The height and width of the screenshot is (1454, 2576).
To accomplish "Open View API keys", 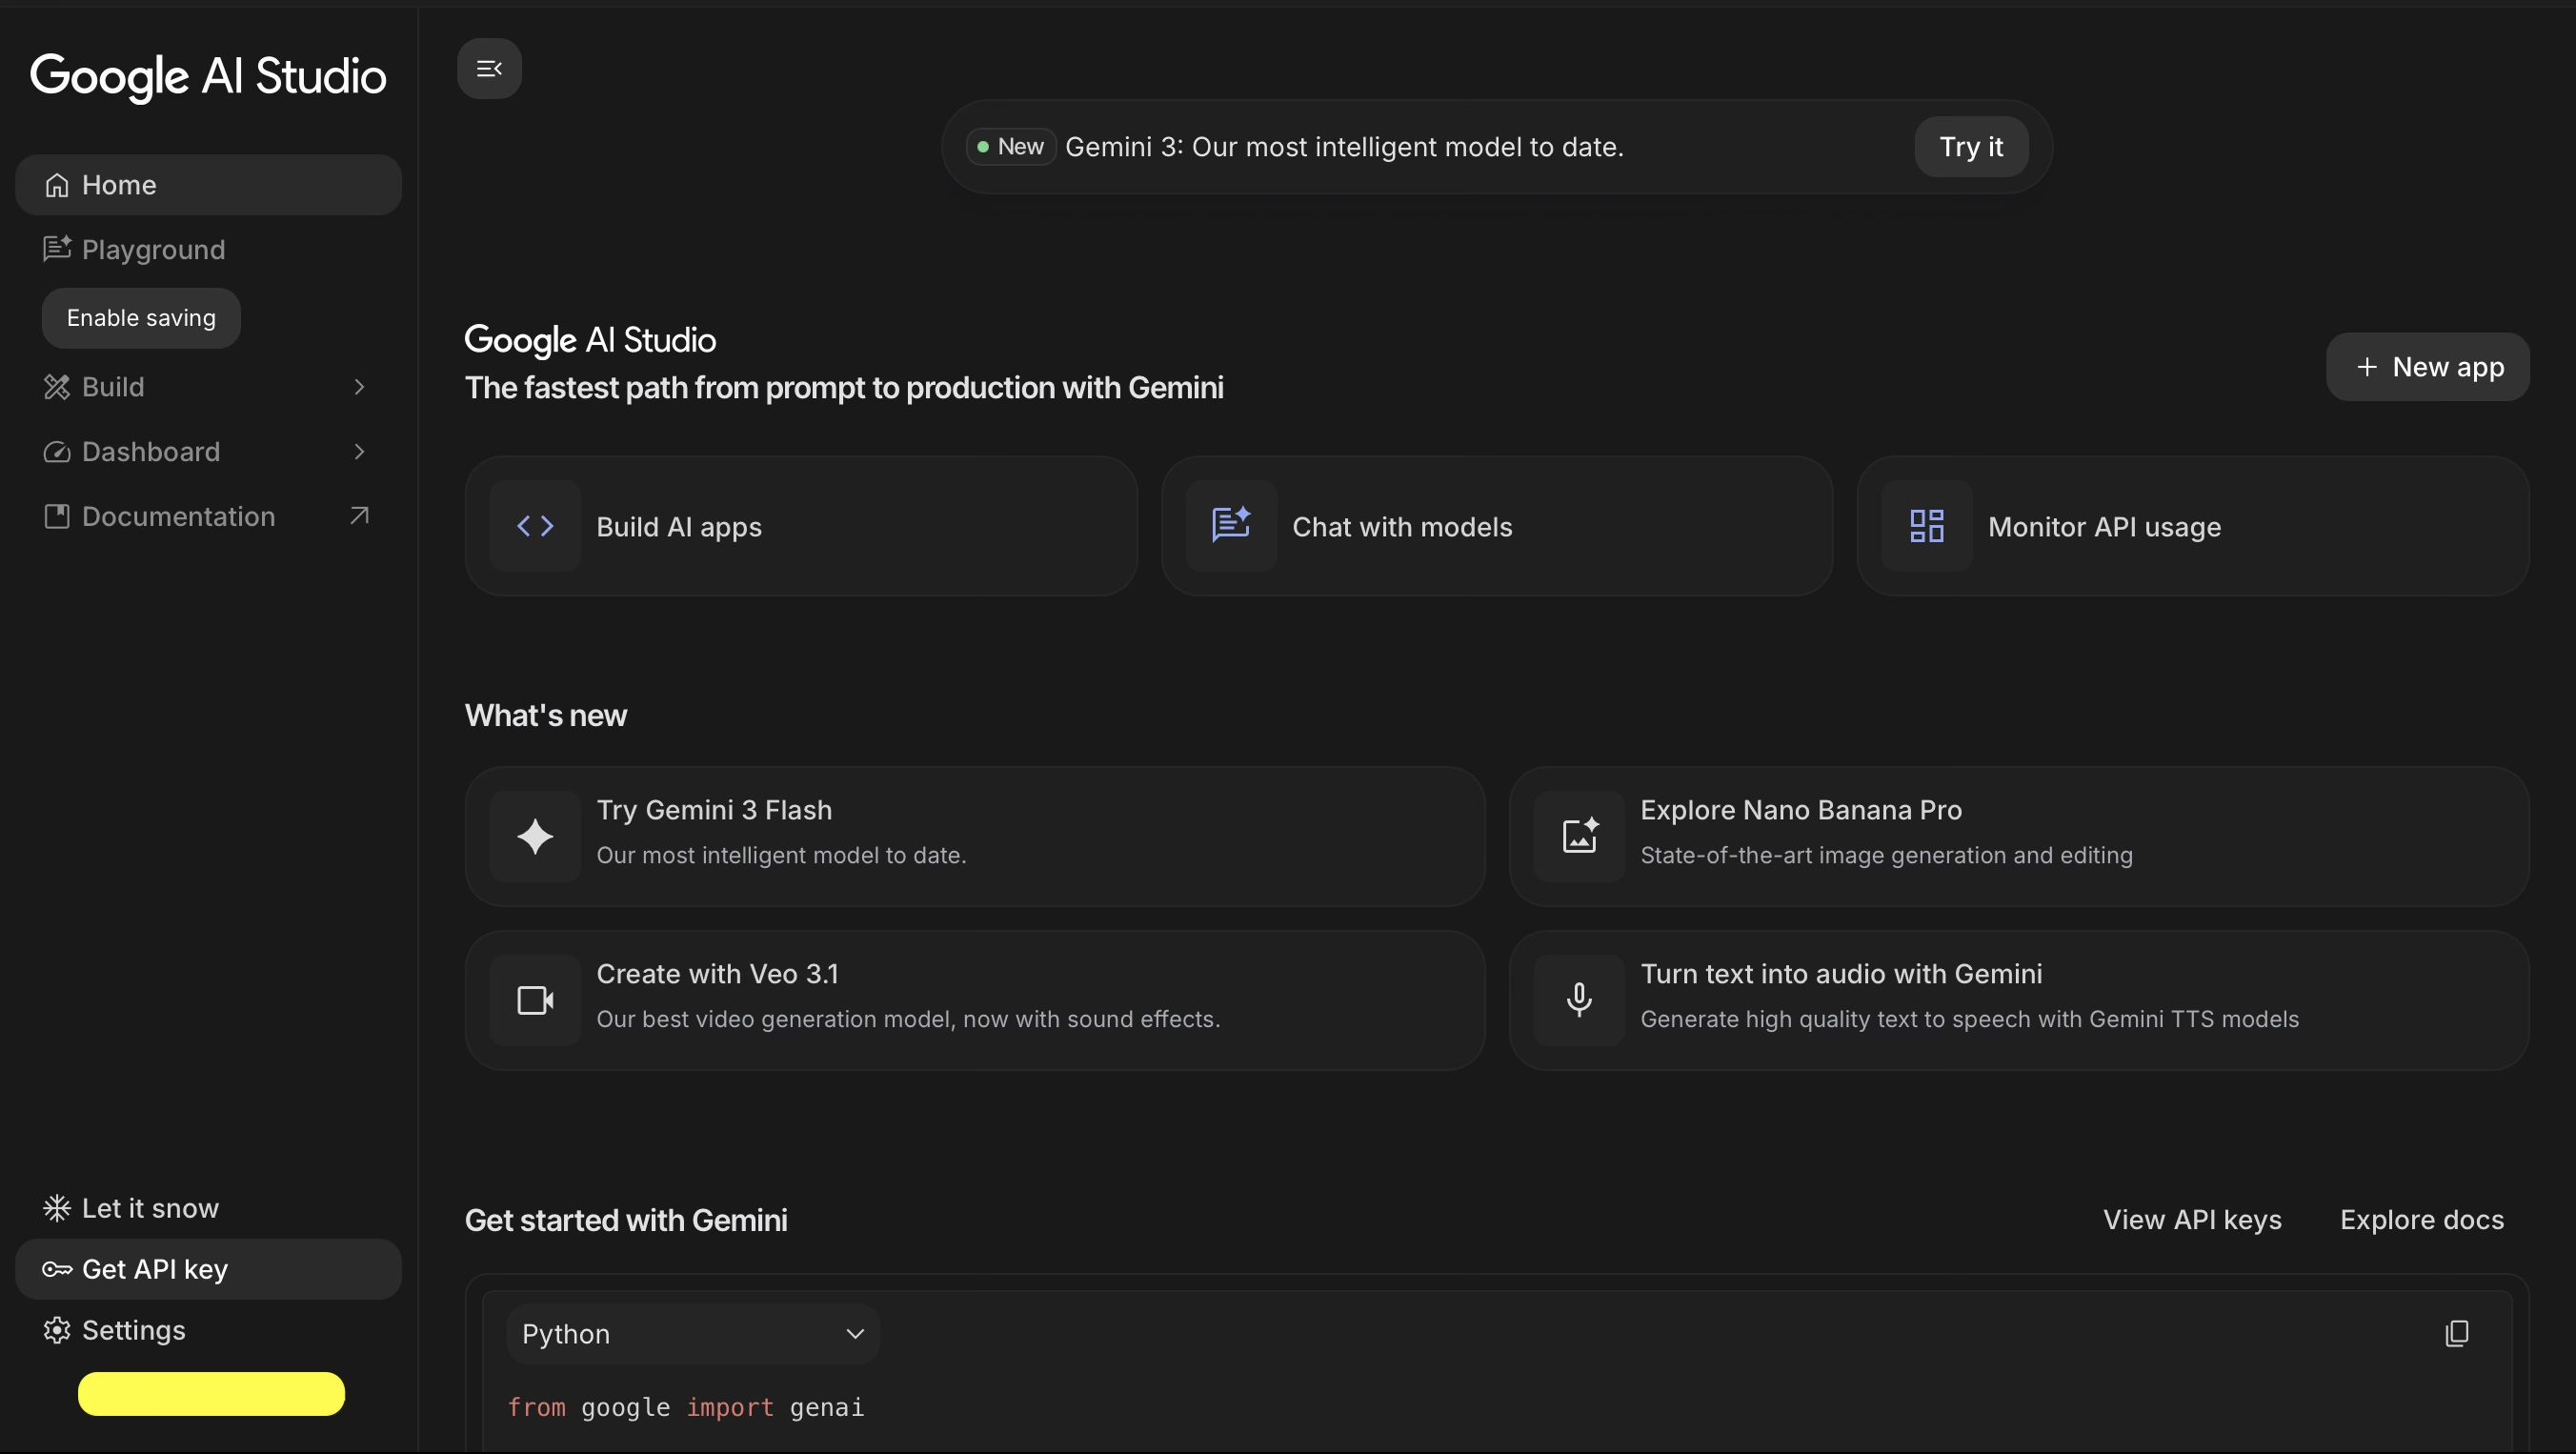I will [2192, 1219].
